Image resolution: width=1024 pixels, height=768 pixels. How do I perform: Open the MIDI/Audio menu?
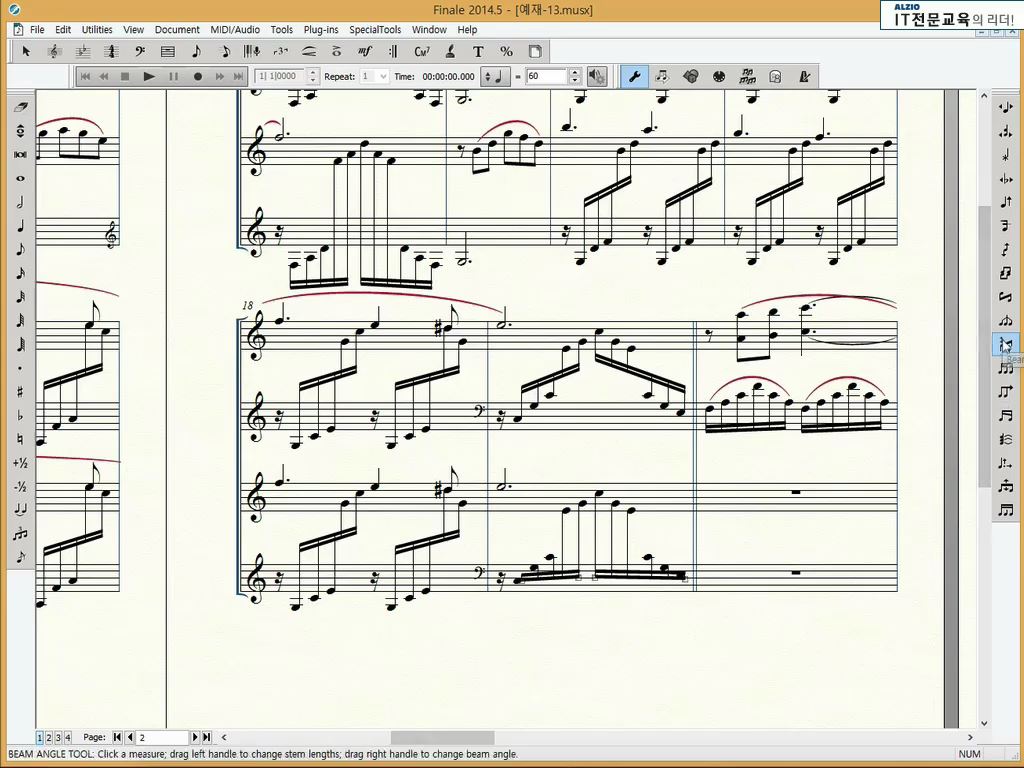(235, 29)
